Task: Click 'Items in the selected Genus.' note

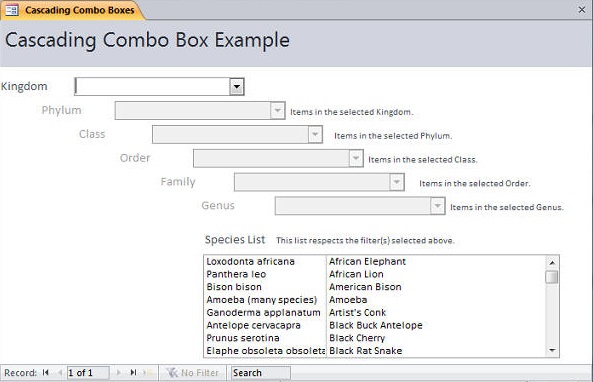Action: [x=507, y=207]
